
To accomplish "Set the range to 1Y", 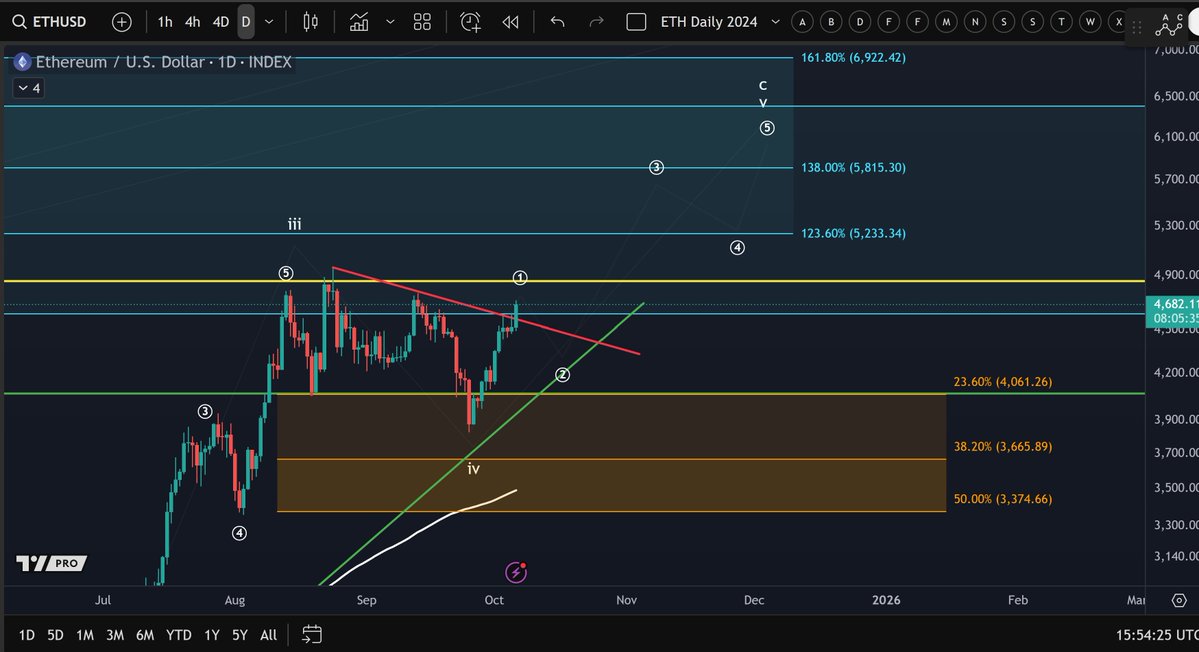I will (x=212, y=634).
